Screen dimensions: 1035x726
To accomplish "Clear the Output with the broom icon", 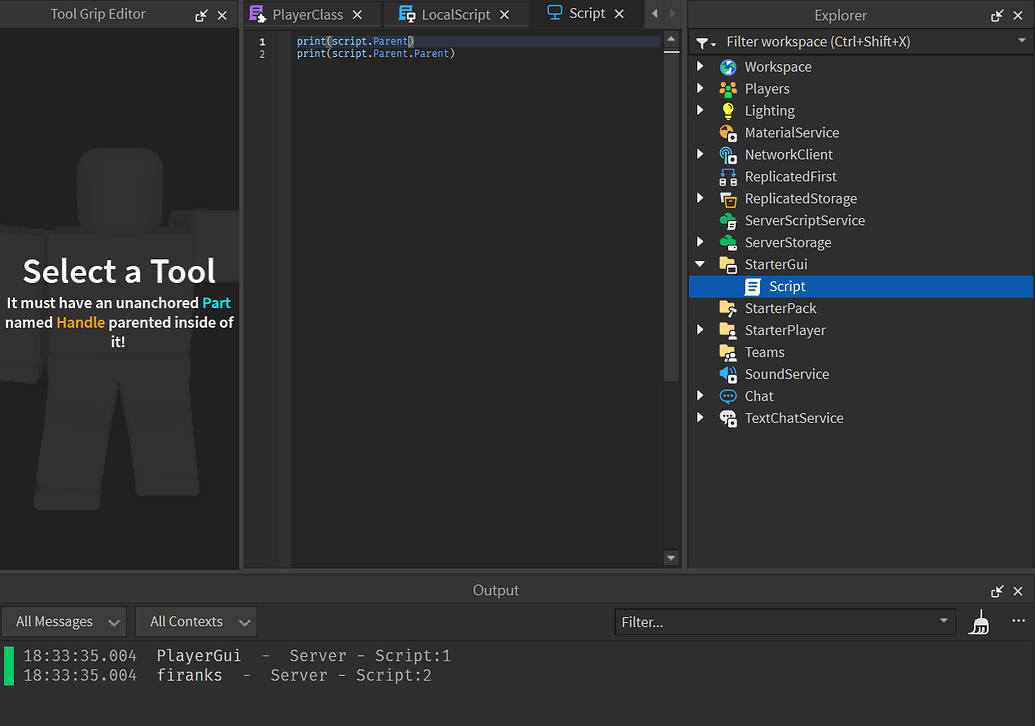I will (x=979, y=621).
